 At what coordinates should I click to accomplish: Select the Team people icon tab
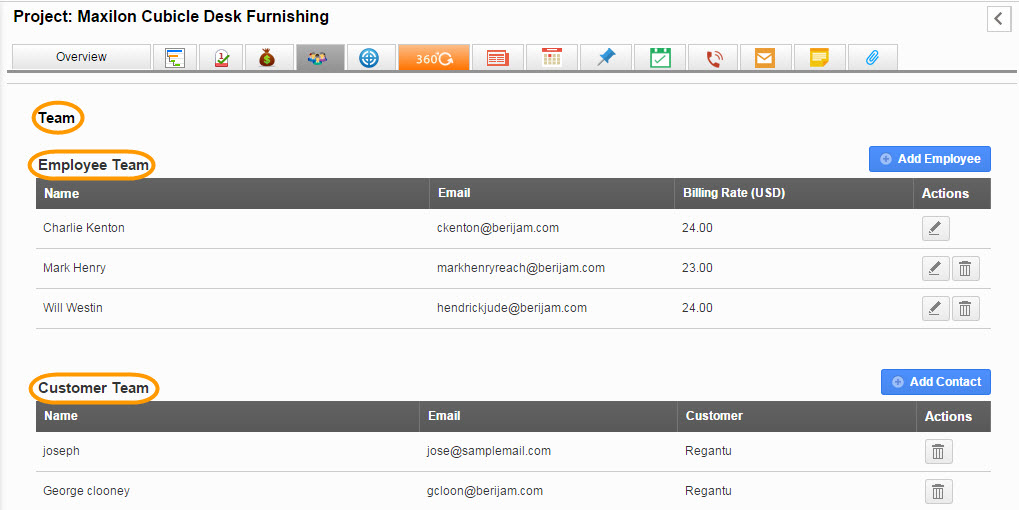pyautogui.click(x=319, y=58)
